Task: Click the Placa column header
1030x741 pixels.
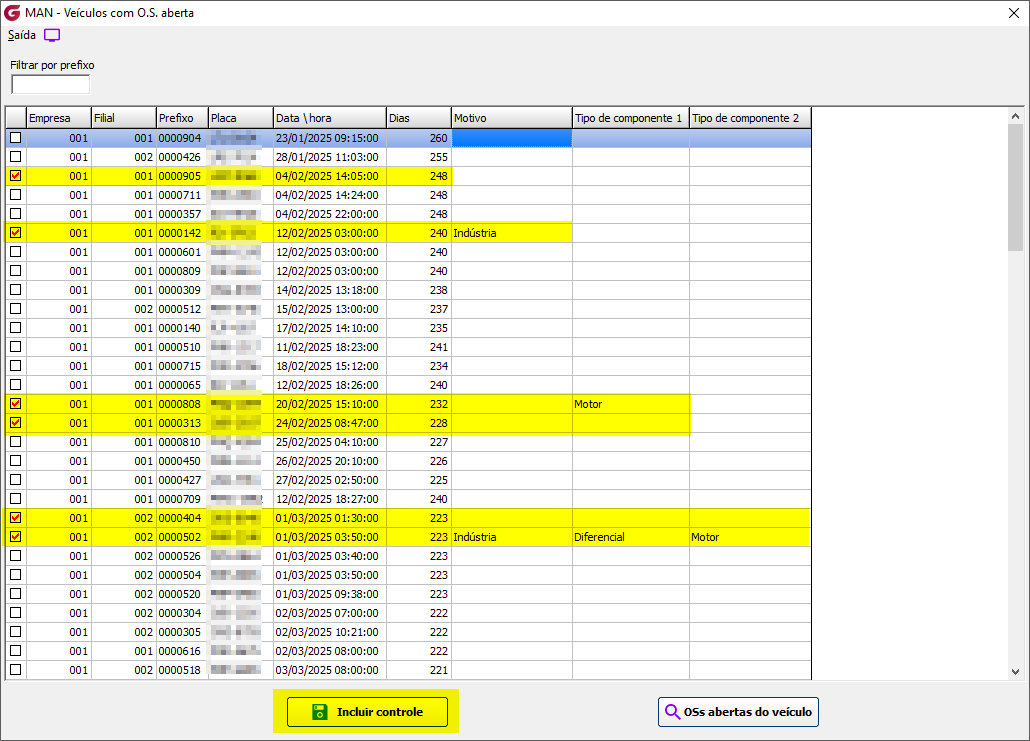Action: pyautogui.click(x=240, y=118)
